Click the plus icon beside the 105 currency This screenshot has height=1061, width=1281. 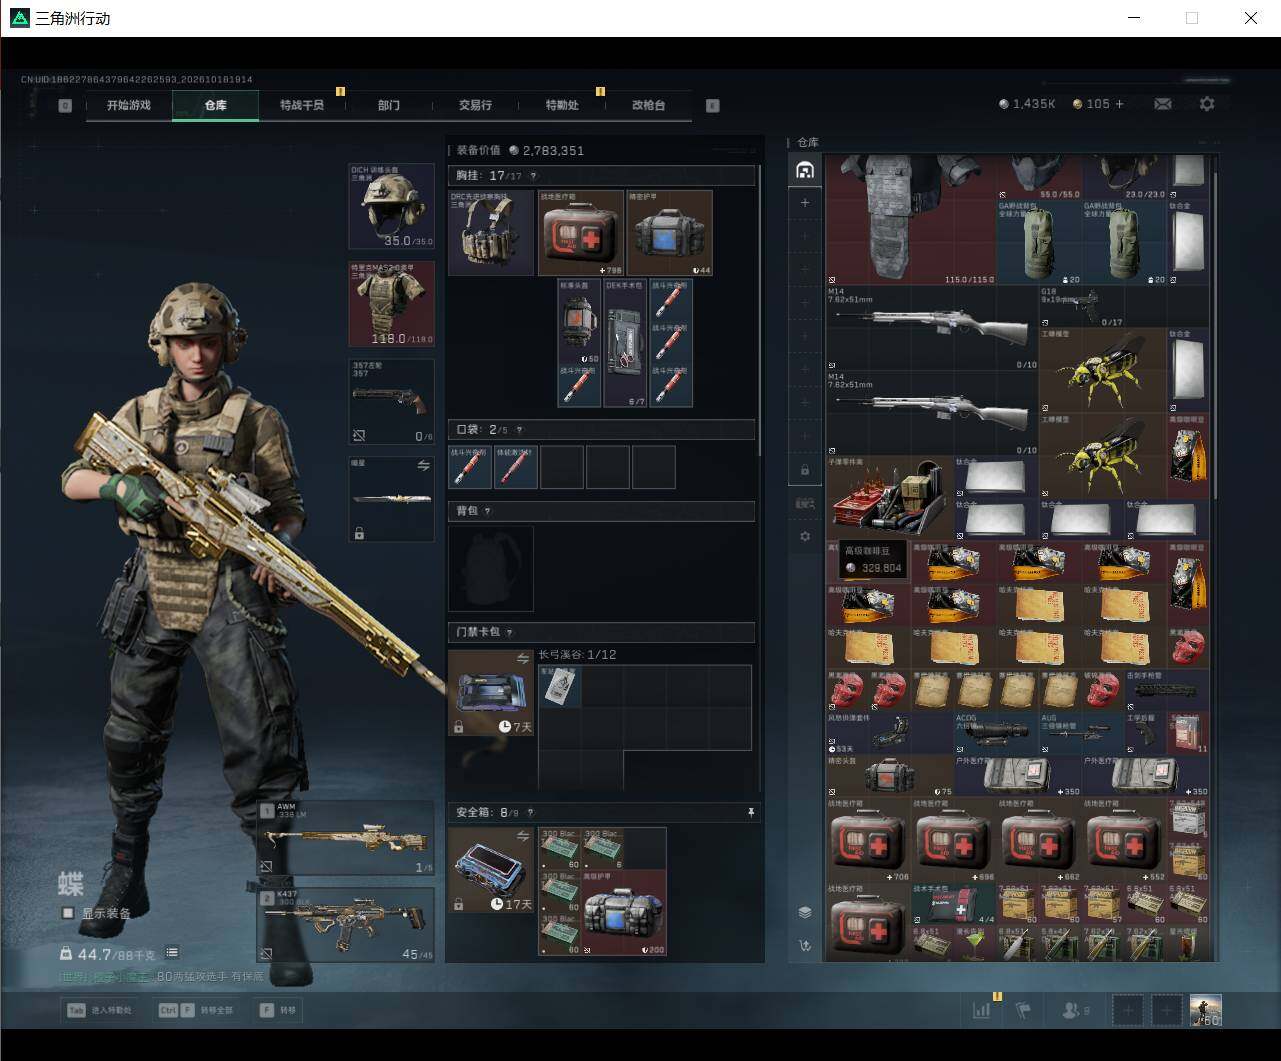pos(1119,104)
